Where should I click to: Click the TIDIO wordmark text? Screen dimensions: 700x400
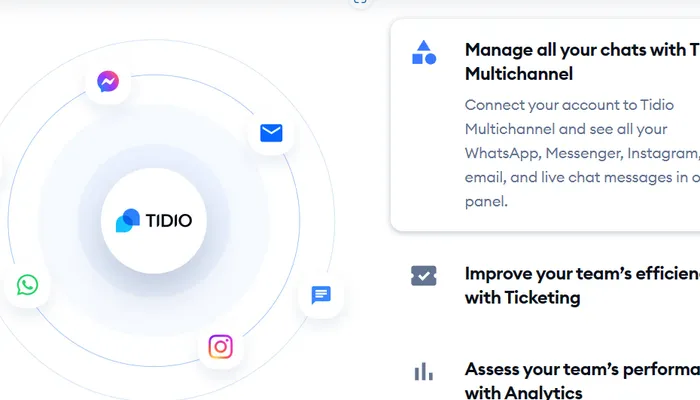(169, 220)
